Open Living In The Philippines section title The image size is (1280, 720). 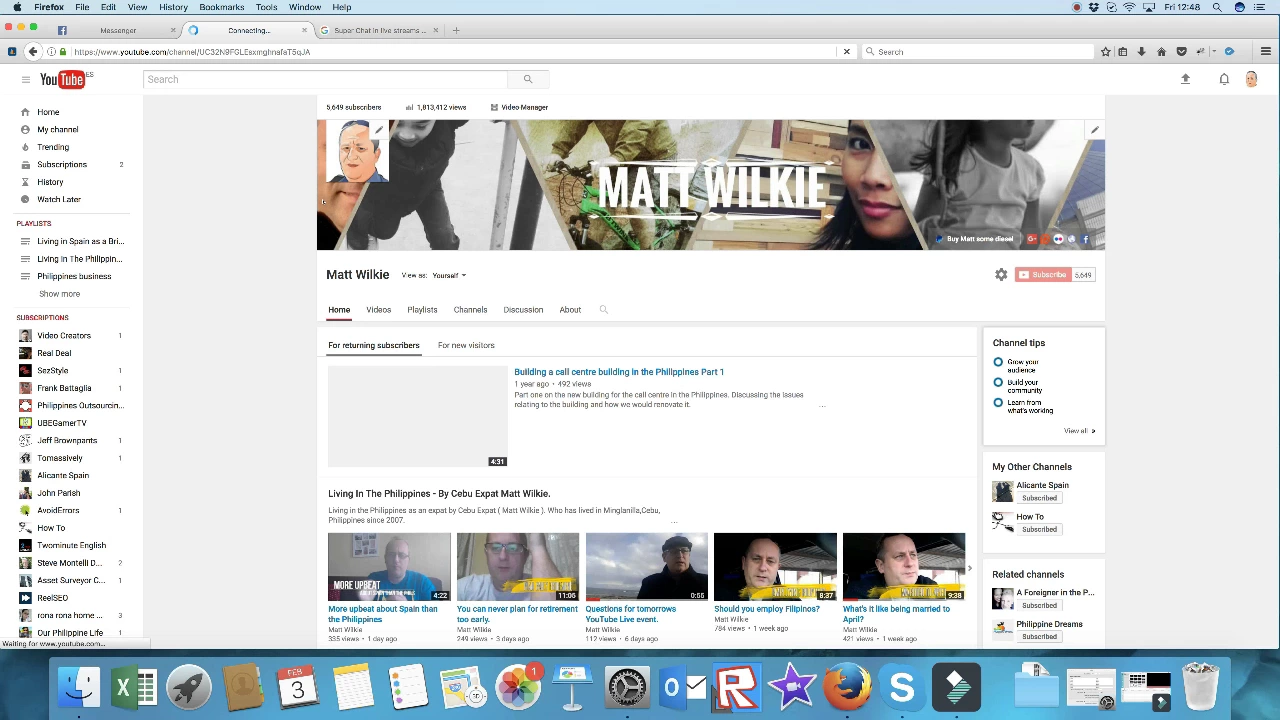pos(439,494)
